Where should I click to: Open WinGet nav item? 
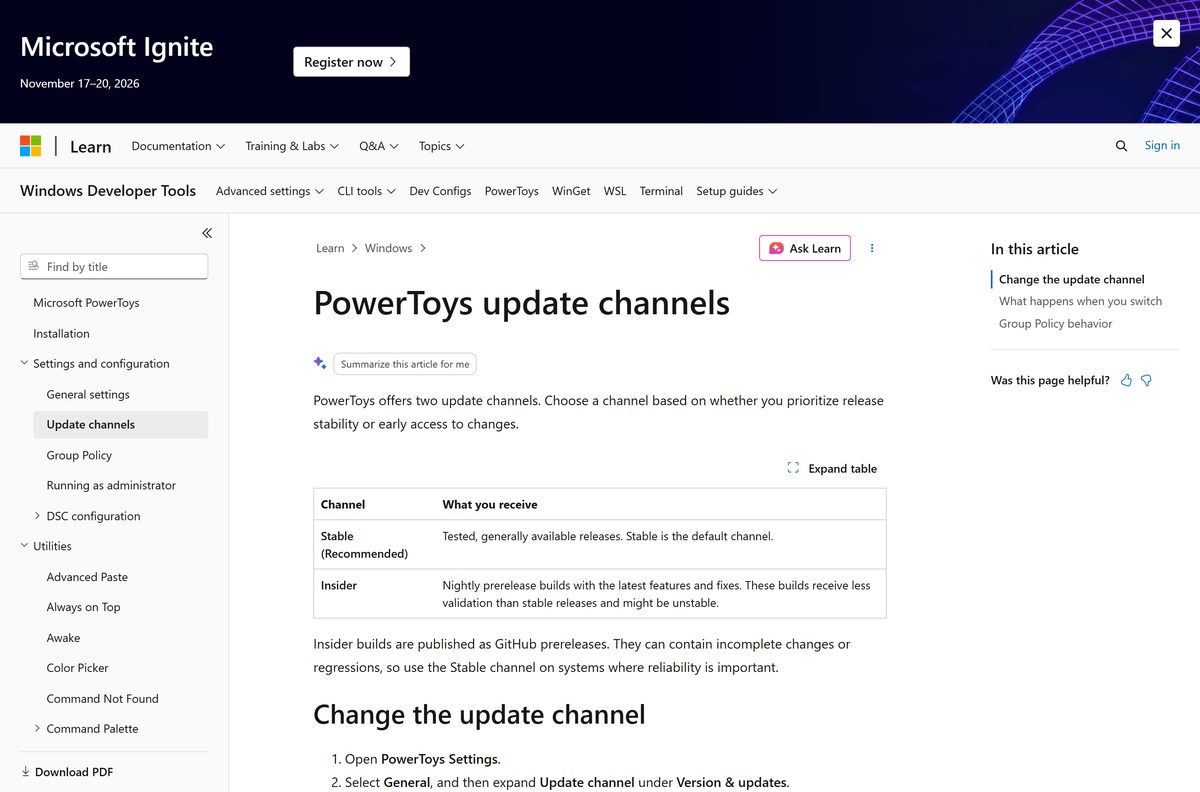click(x=571, y=191)
